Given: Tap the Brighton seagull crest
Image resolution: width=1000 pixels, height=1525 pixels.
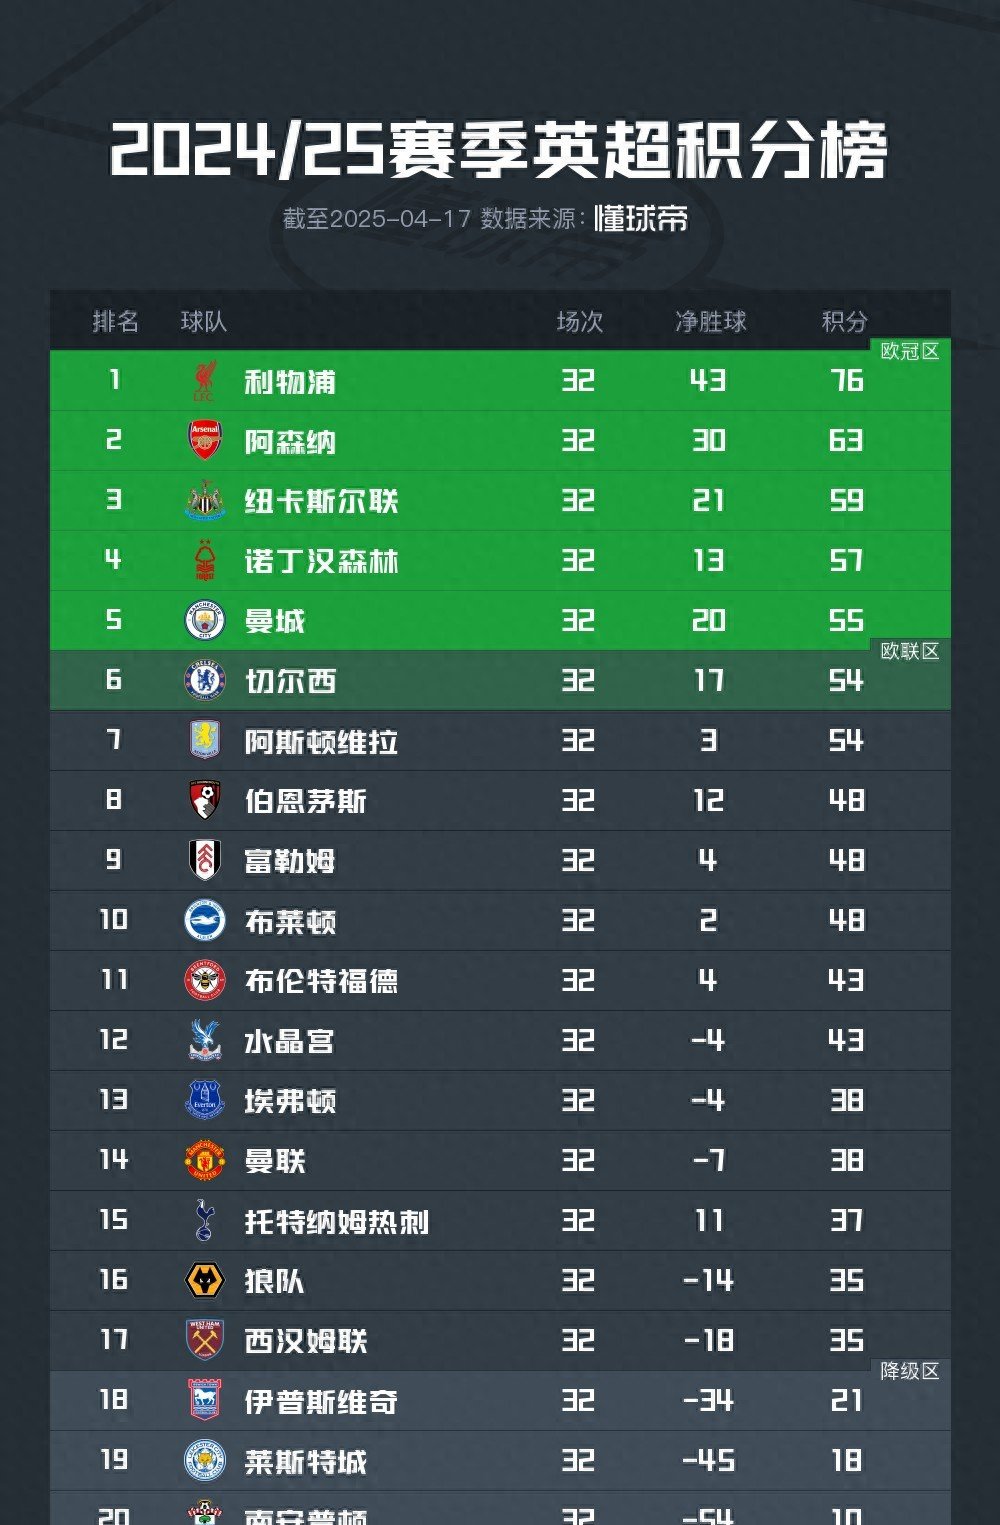Looking at the screenshot, I should pyautogui.click(x=205, y=921).
